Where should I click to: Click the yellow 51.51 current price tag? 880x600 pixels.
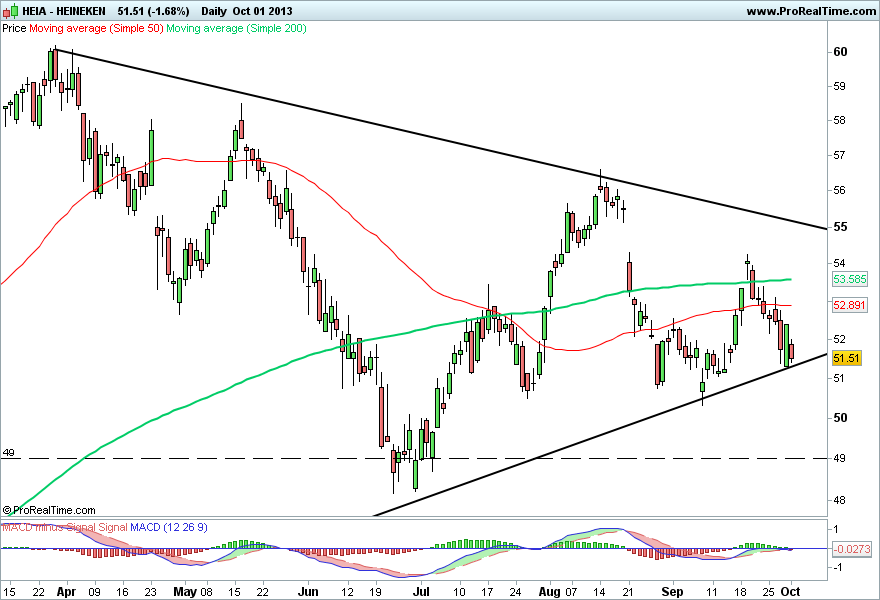click(x=846, y=358)
